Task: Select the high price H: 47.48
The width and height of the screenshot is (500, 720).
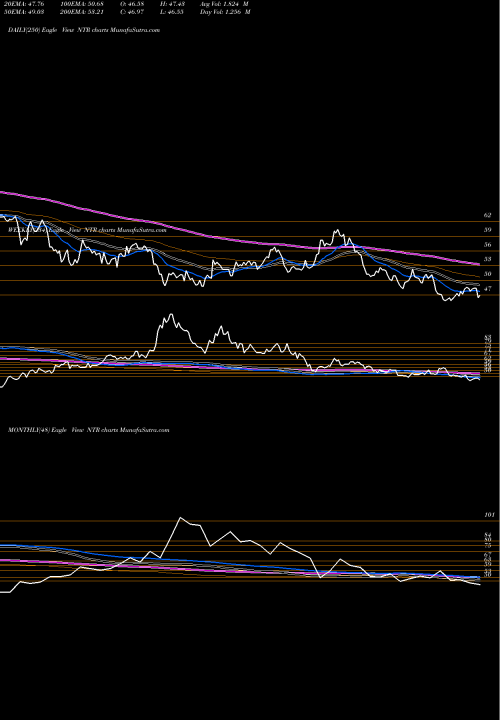Action: pos(170,3)
